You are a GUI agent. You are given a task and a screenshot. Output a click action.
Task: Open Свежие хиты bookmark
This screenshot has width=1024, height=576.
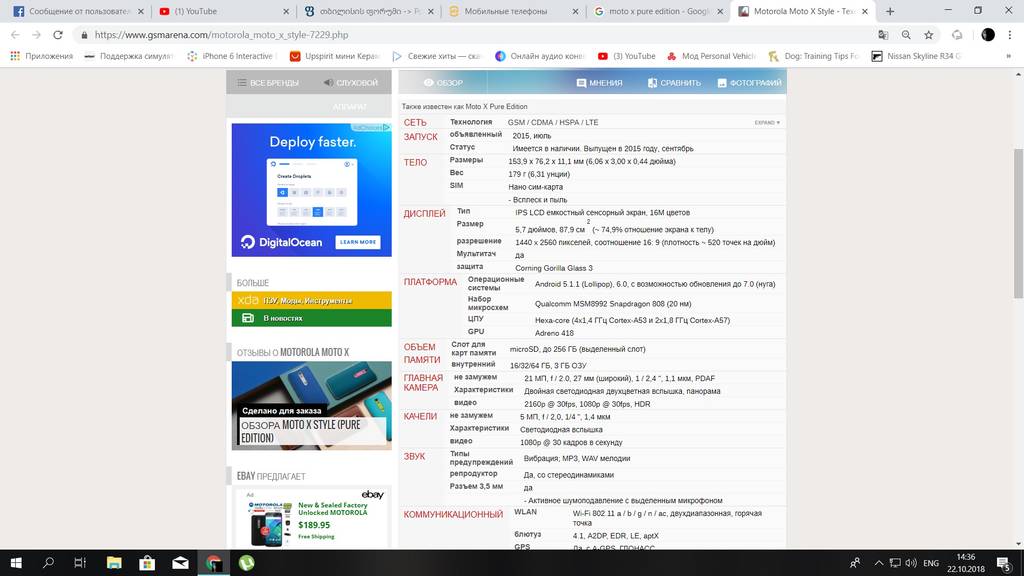(436, 56)
